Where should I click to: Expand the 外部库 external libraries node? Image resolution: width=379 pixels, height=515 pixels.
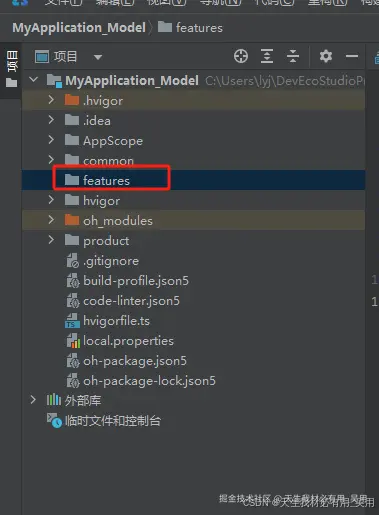point(33,400)
